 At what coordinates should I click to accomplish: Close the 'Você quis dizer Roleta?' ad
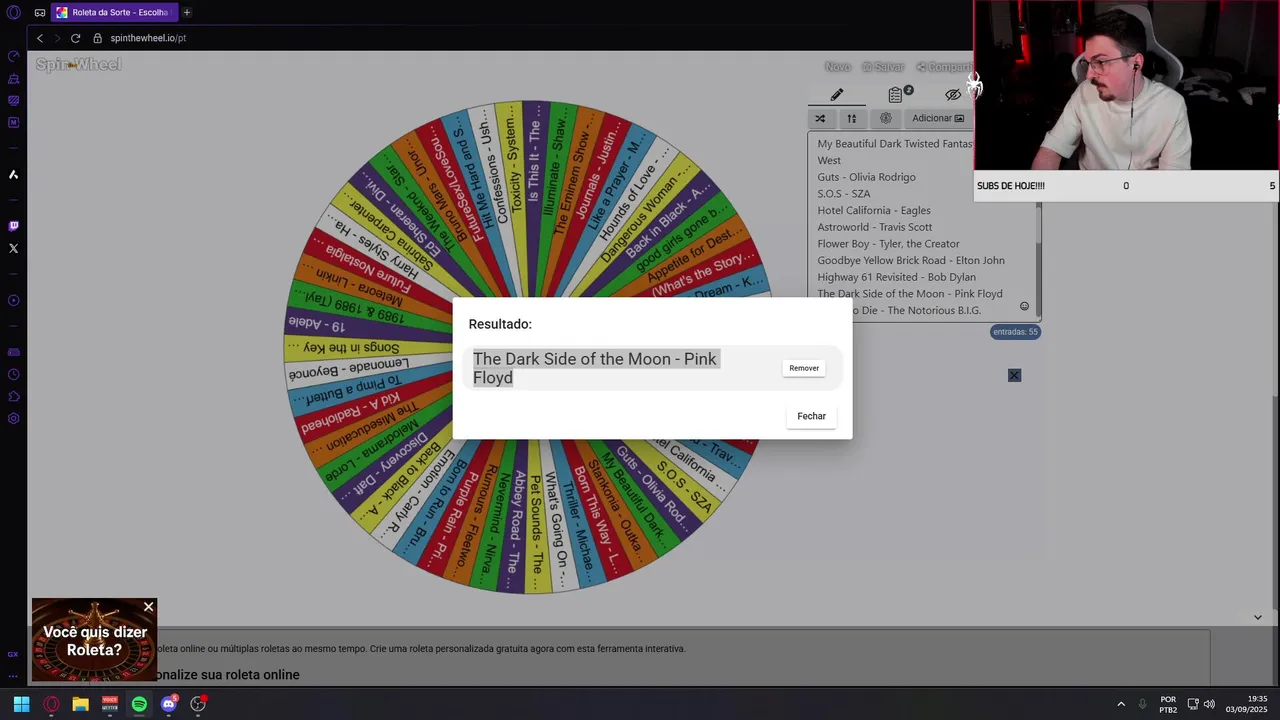pos(148,607)
